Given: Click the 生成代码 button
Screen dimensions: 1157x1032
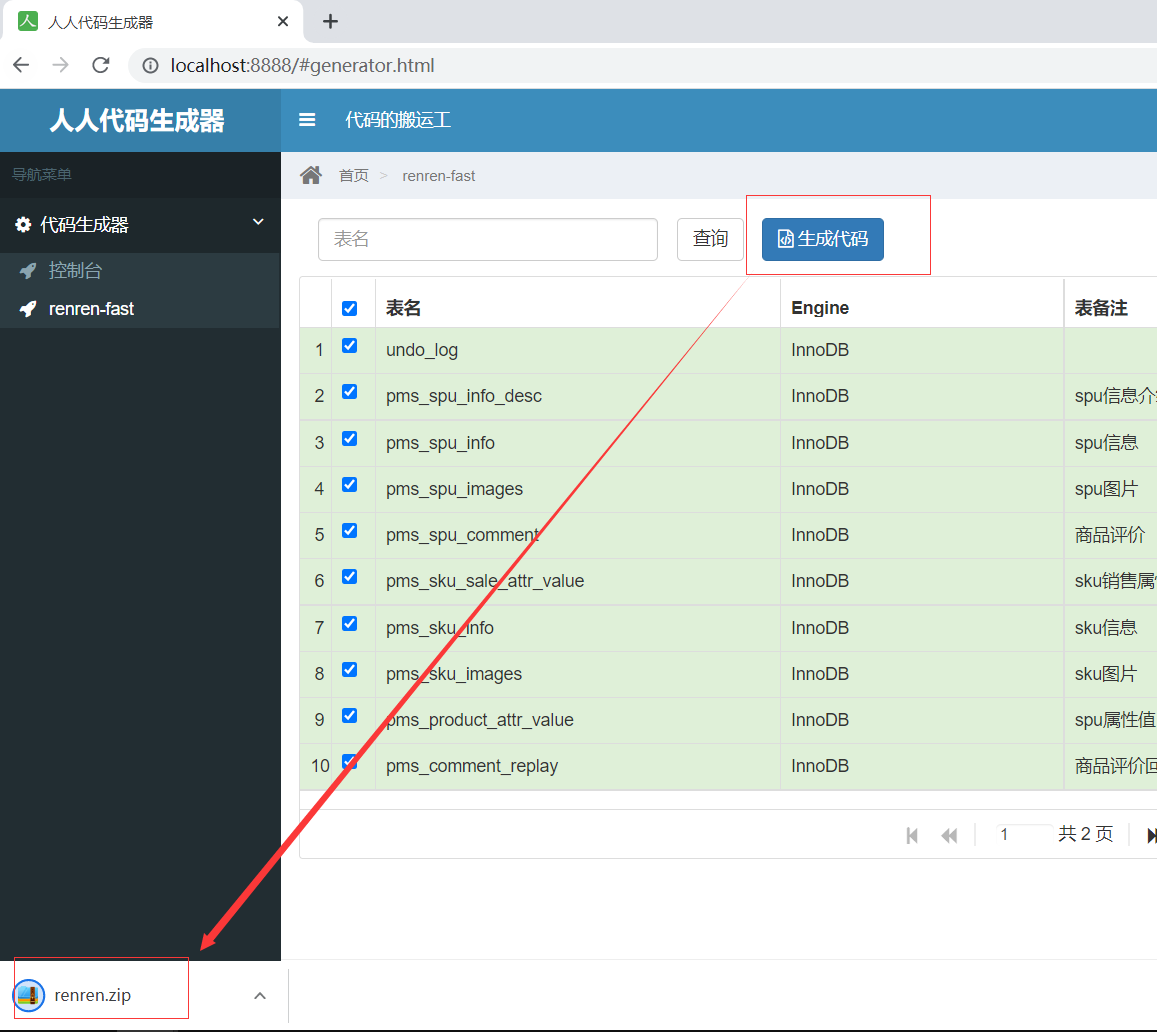Looking at the screenshot, I should 823,239.
